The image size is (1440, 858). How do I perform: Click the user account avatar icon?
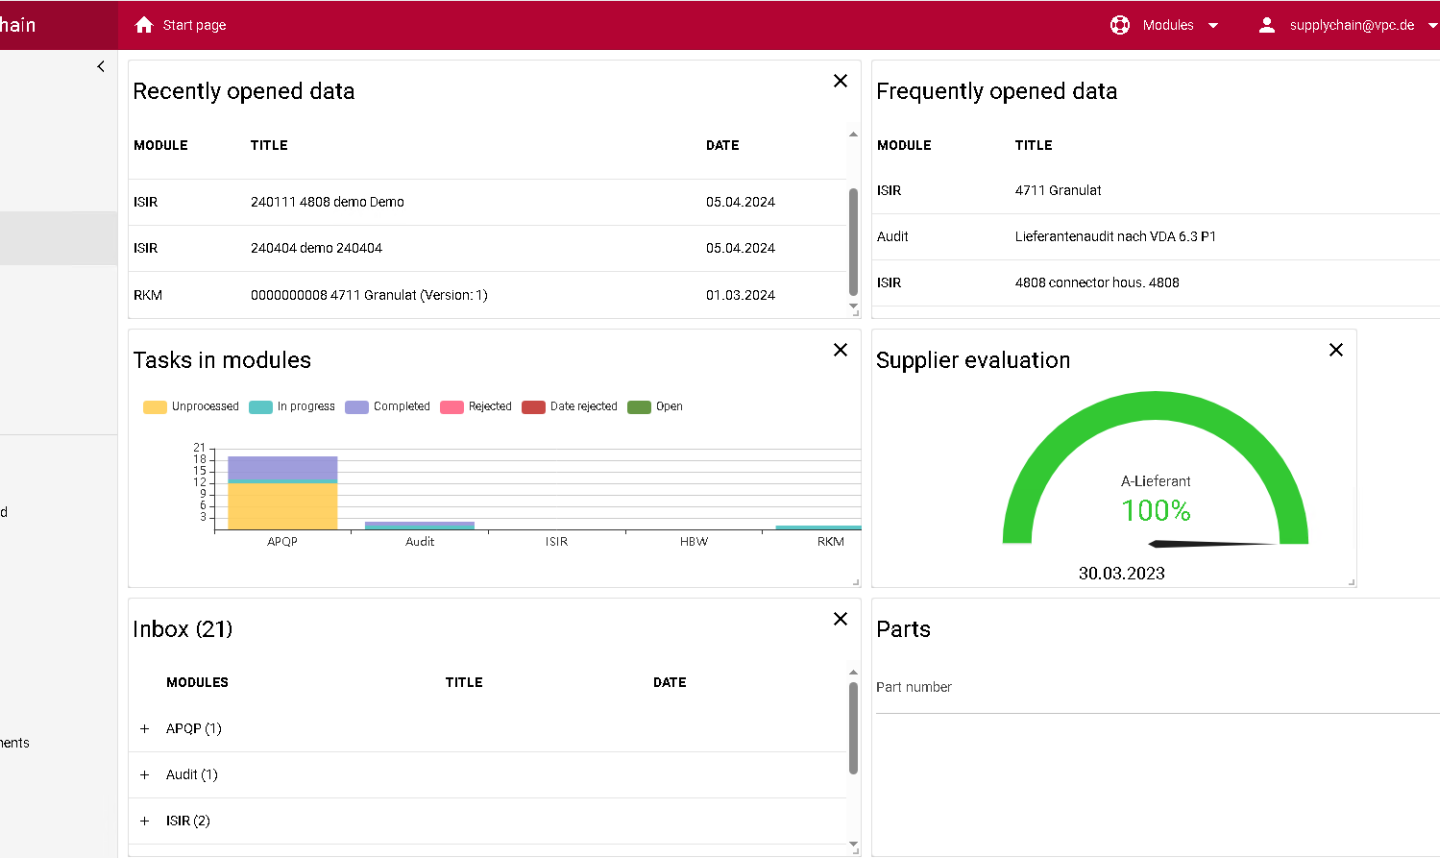(1266, 25)
